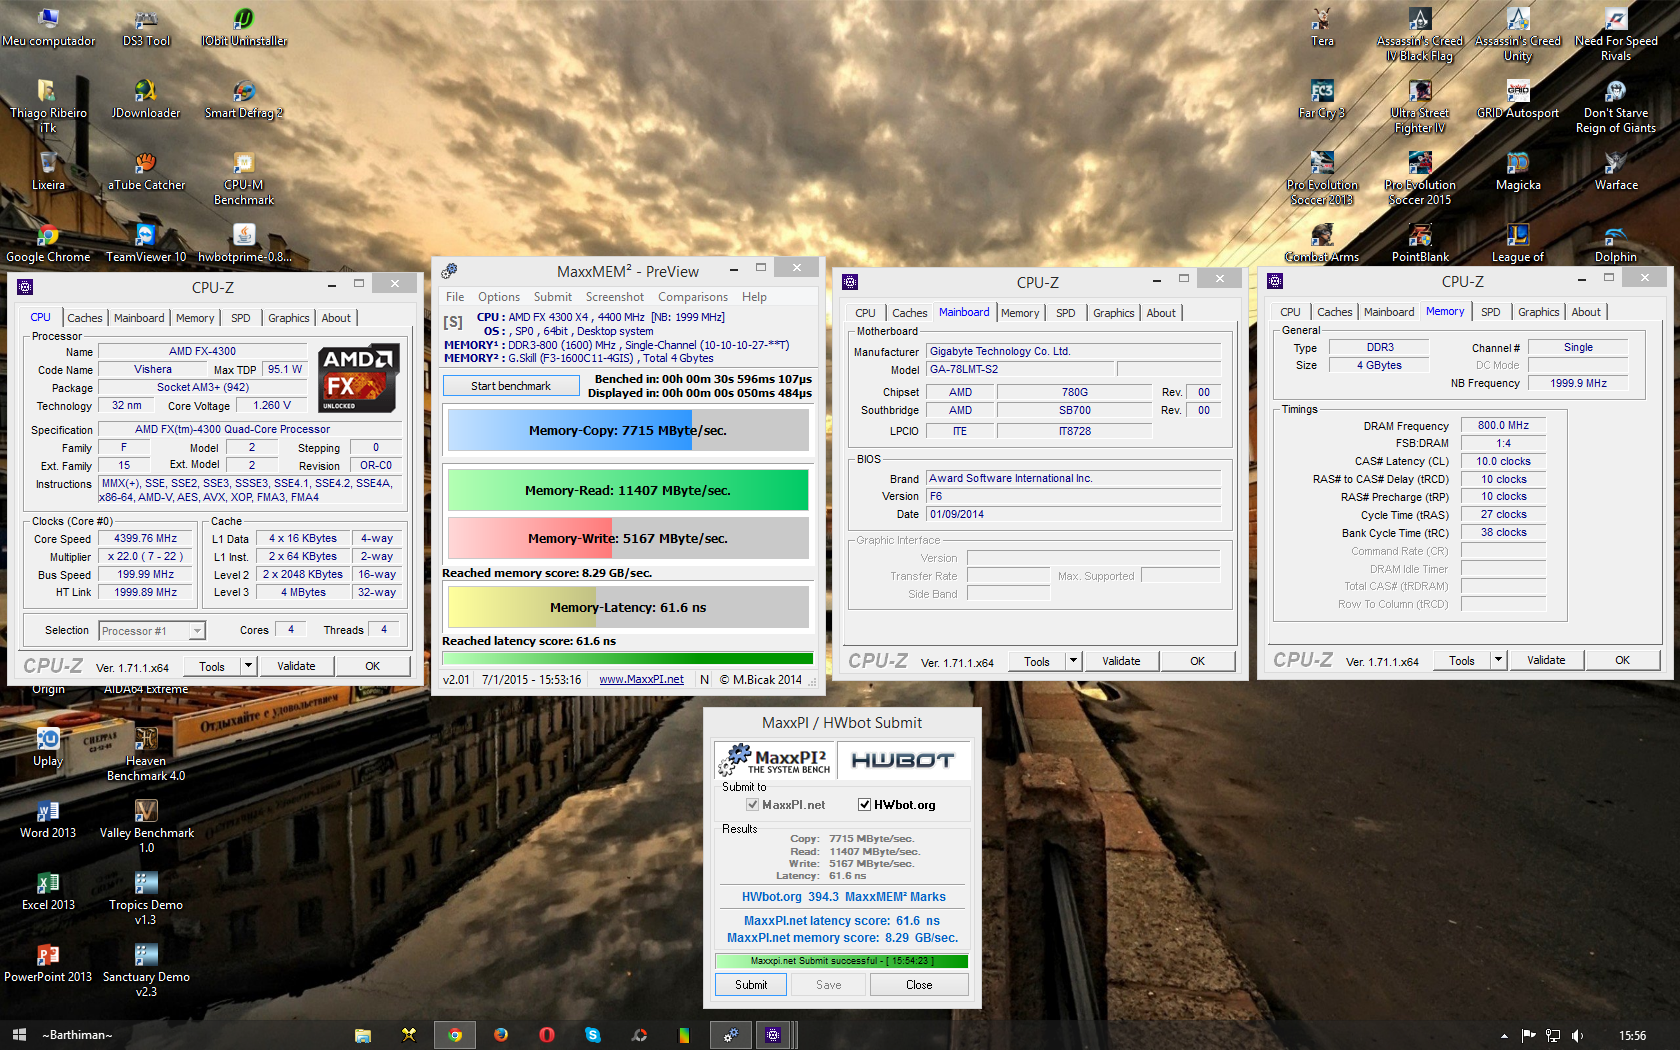Select About tab in Memory CPU-Z window
This screenshot has width=1680, height=1050.
(1585, 312)
